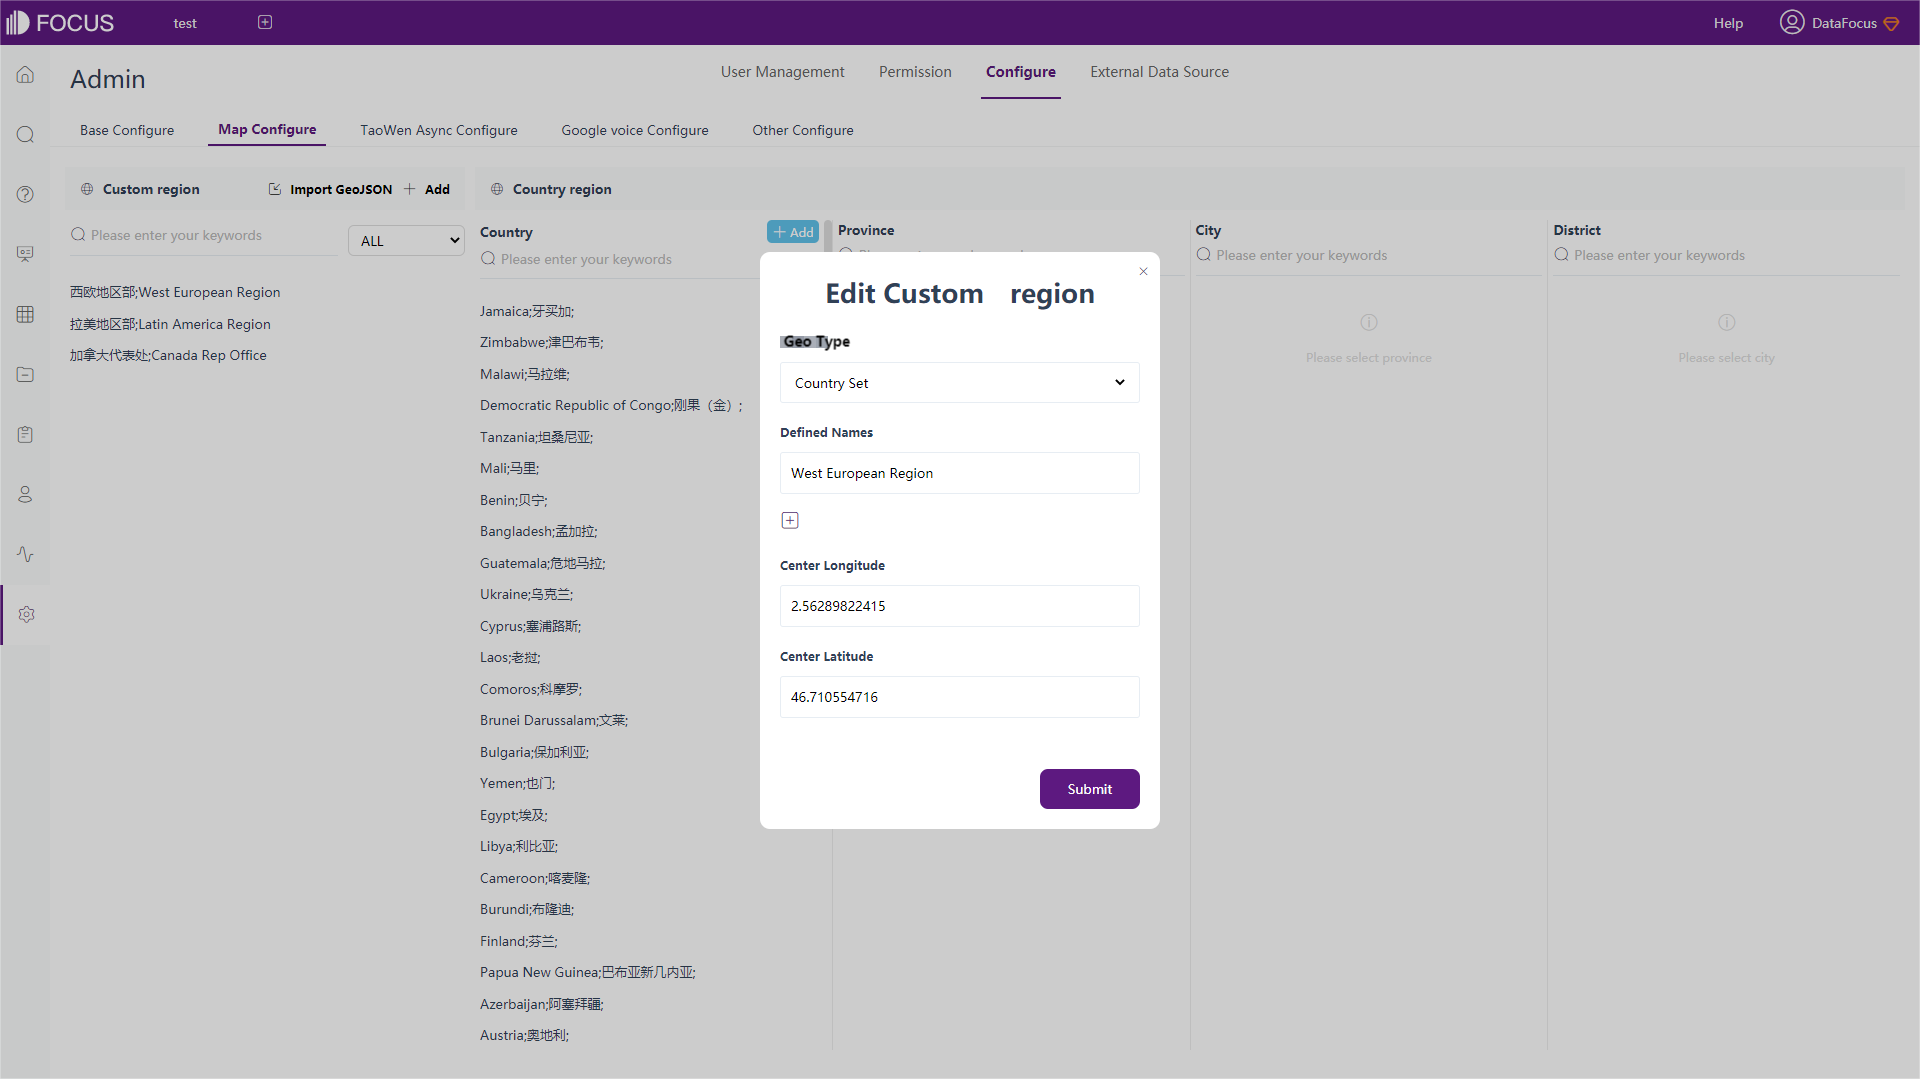This screenshot has width=1920, height=1079.
Task: Open the folder resources sidebar icon
Action: click(x=25, y=374)
